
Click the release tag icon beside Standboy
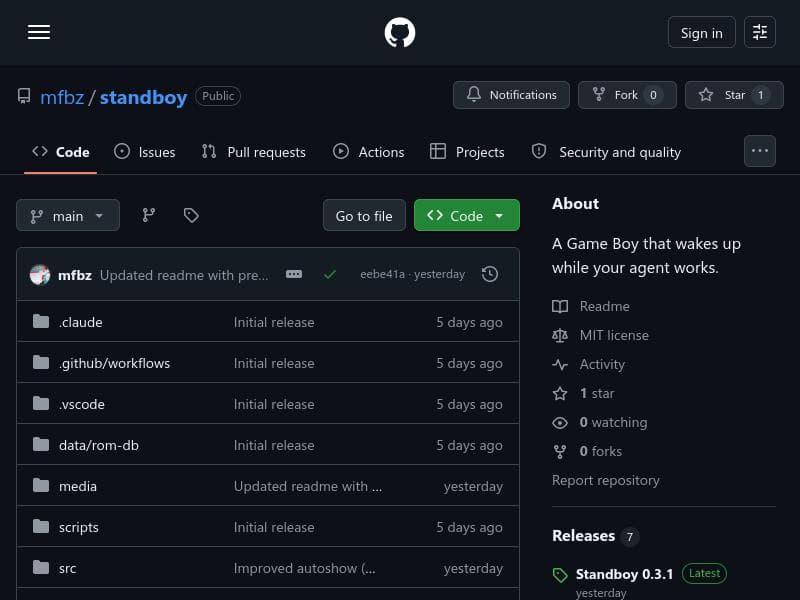click(x=560, y=575)
